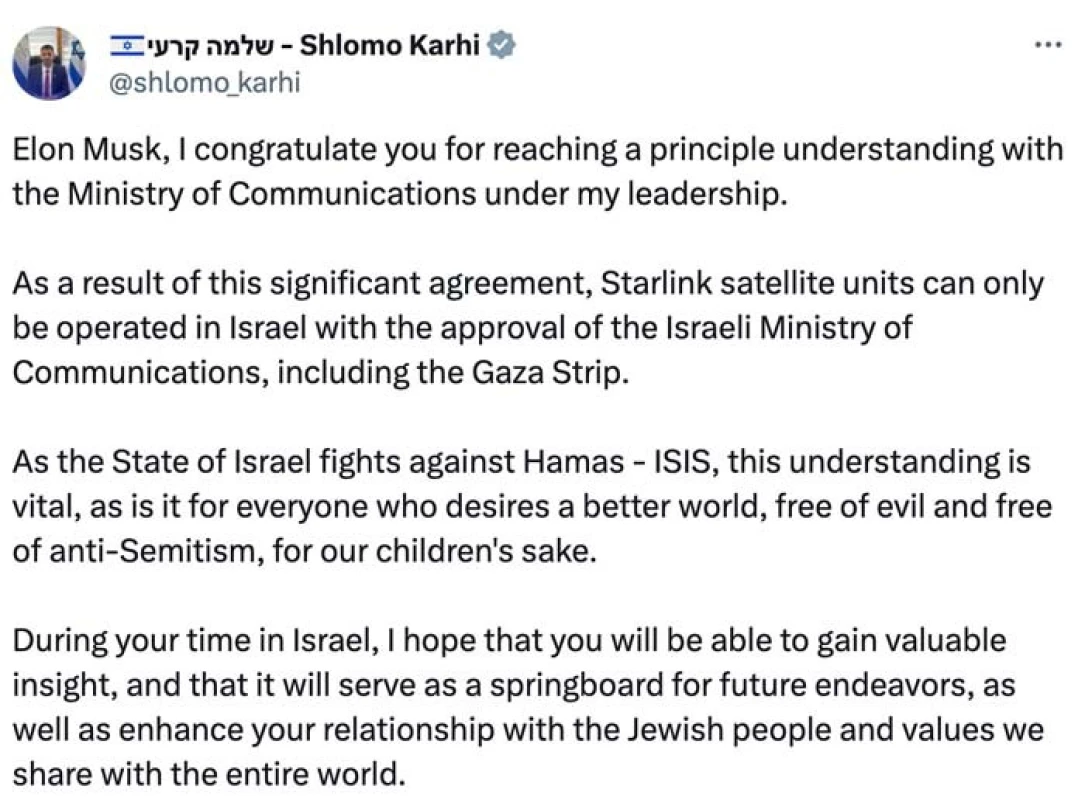Click the display name "Shlomo Karhi"

point(390,46)
